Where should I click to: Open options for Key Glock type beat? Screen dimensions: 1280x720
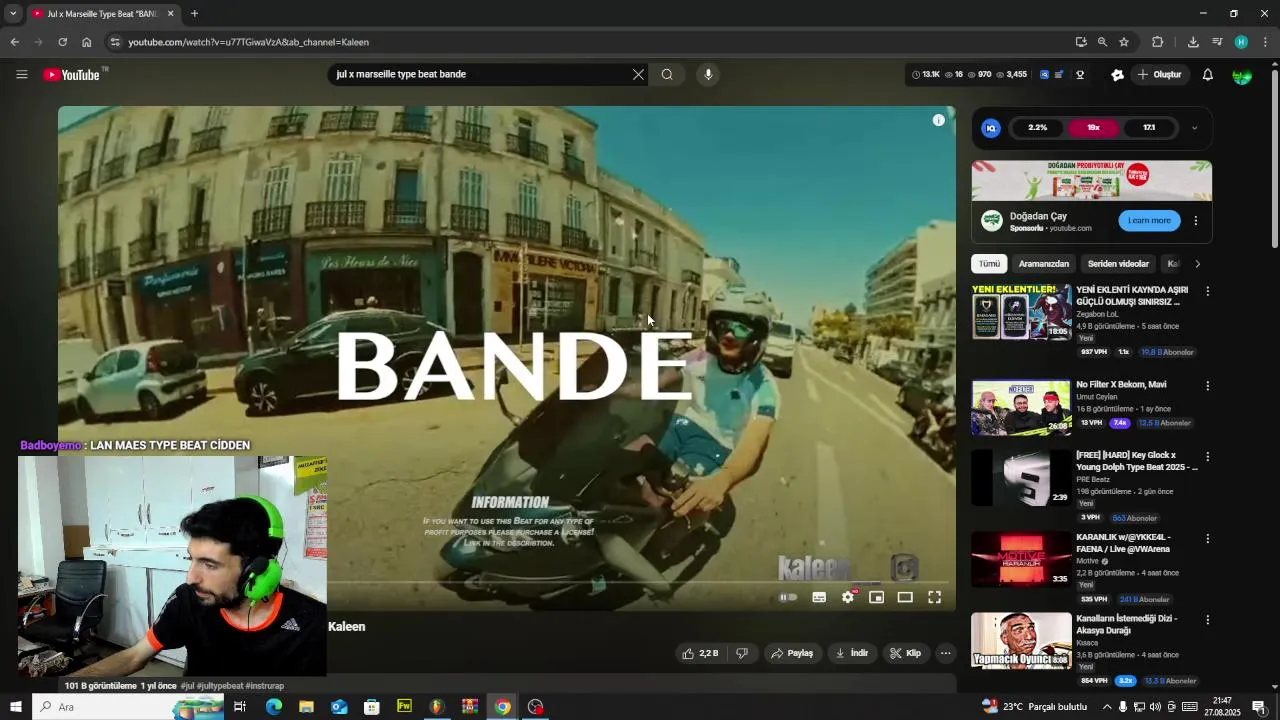(1207, 457)
